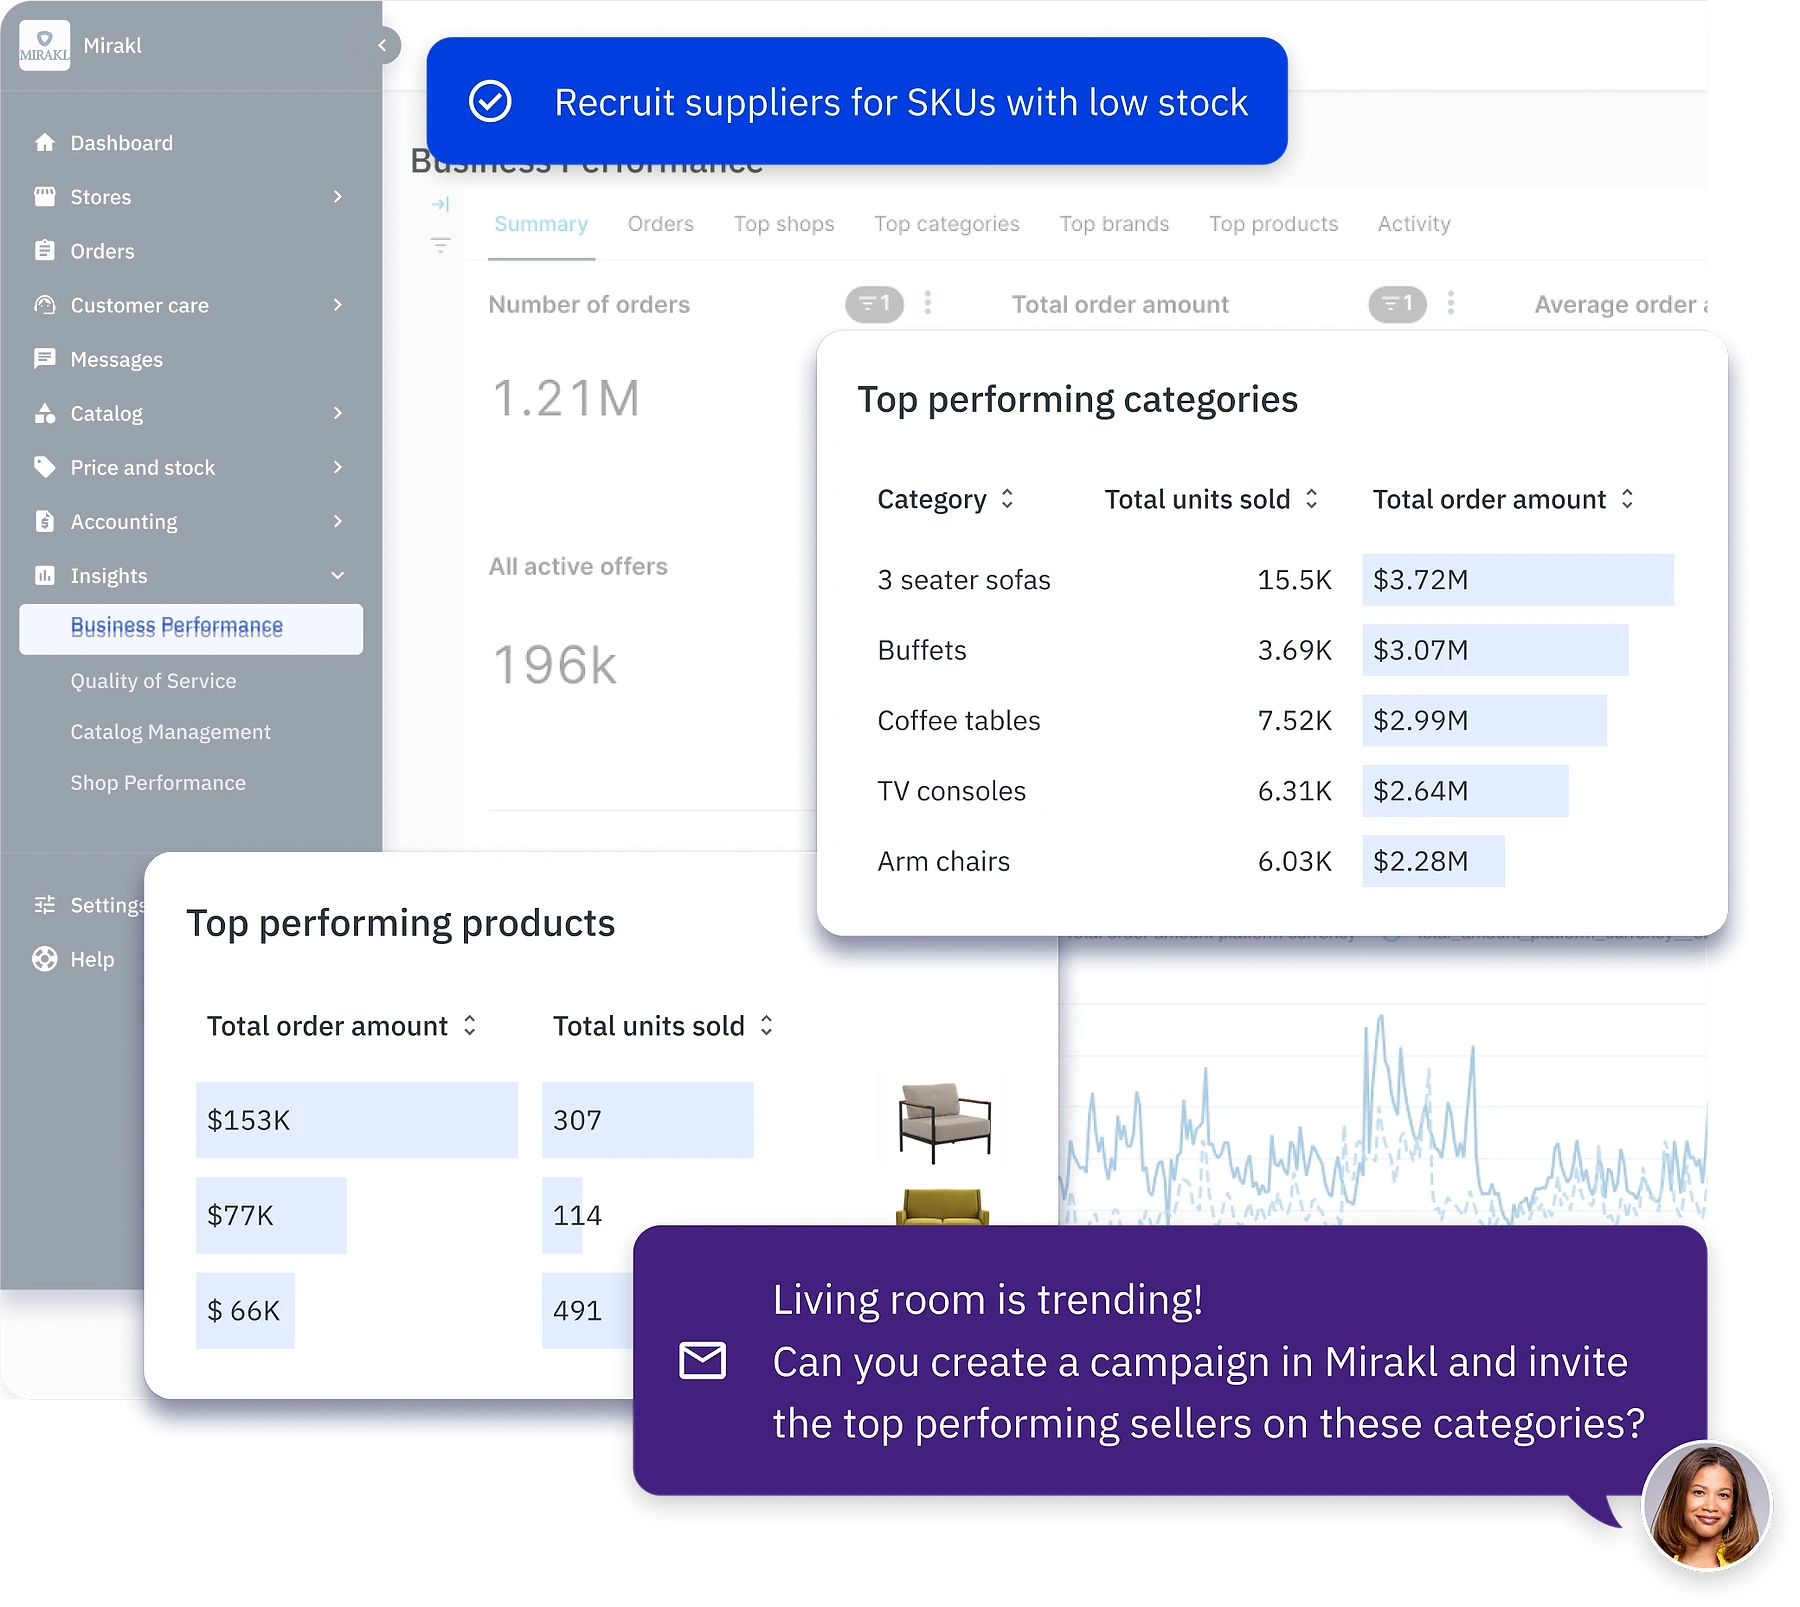The height and width of the screenshot is (1607, 1800).
Task: Open the Top brands tab
Action: [1115, 224]
